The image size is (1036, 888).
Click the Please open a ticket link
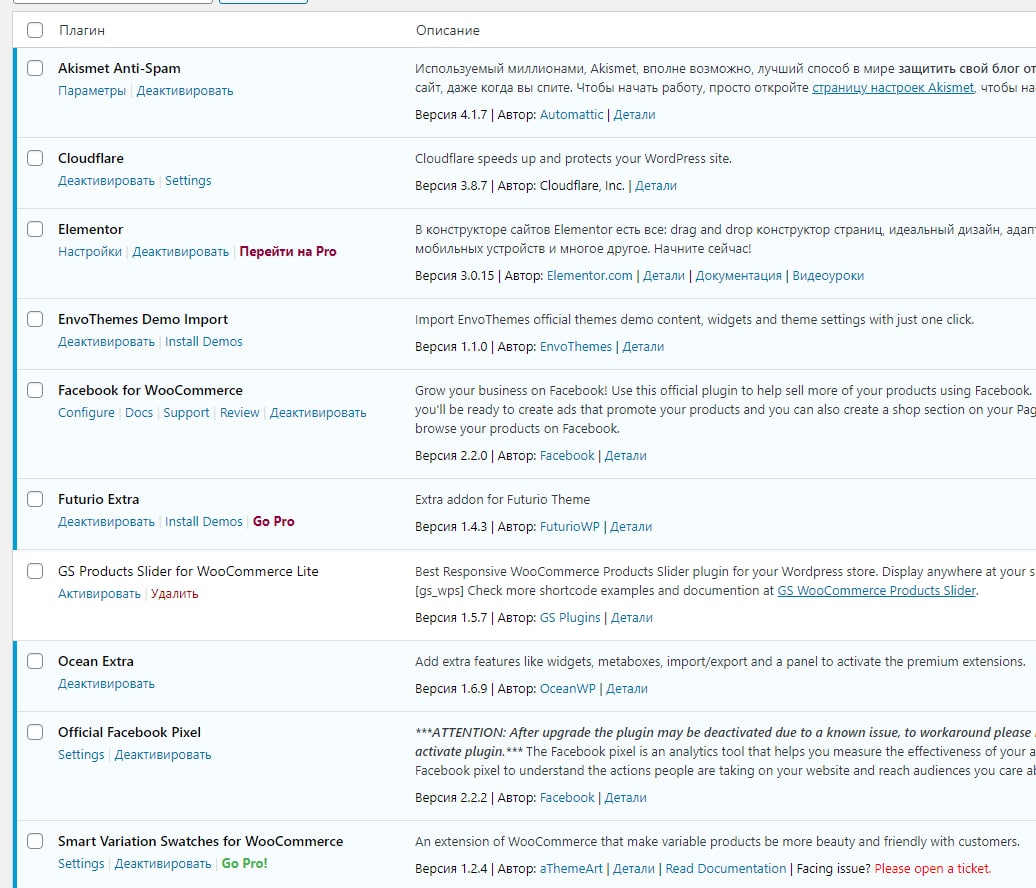[x=933, y=868]
